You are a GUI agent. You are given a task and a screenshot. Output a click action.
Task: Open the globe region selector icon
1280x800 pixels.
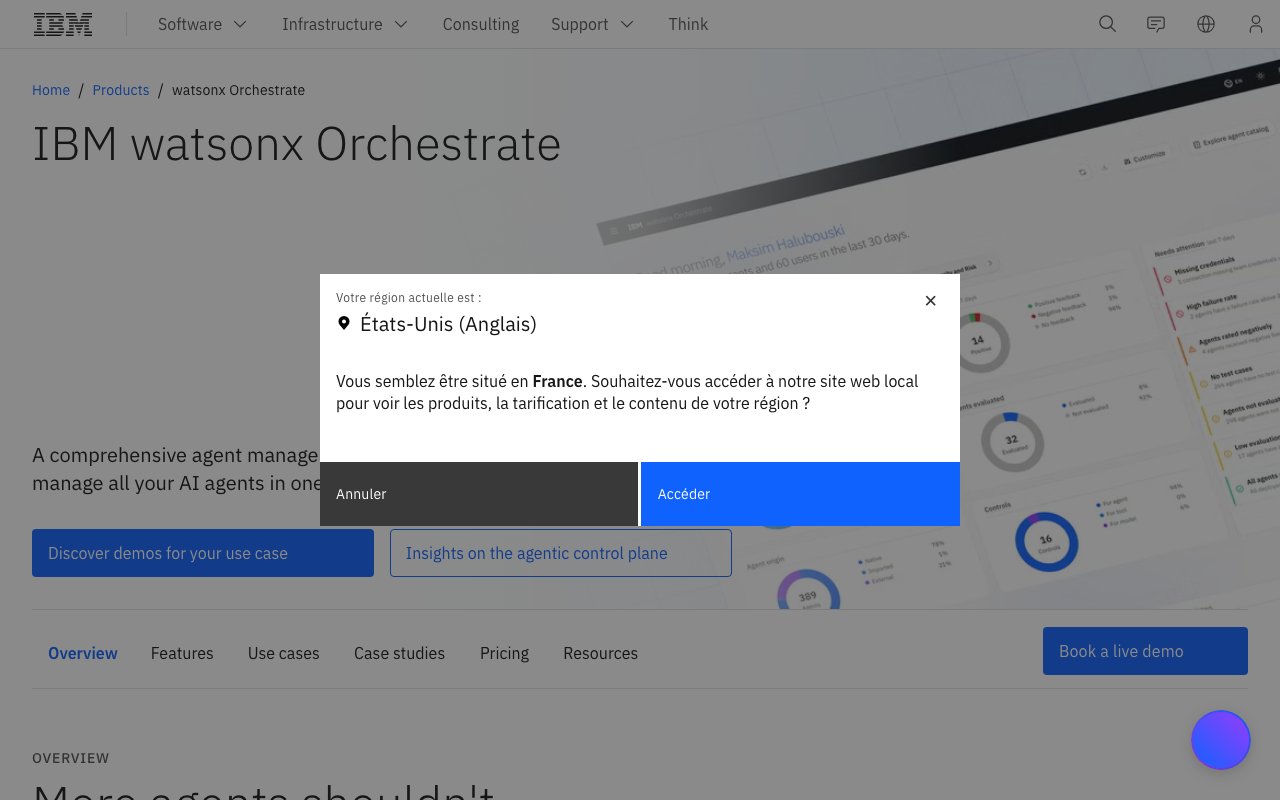[1206, 24]
